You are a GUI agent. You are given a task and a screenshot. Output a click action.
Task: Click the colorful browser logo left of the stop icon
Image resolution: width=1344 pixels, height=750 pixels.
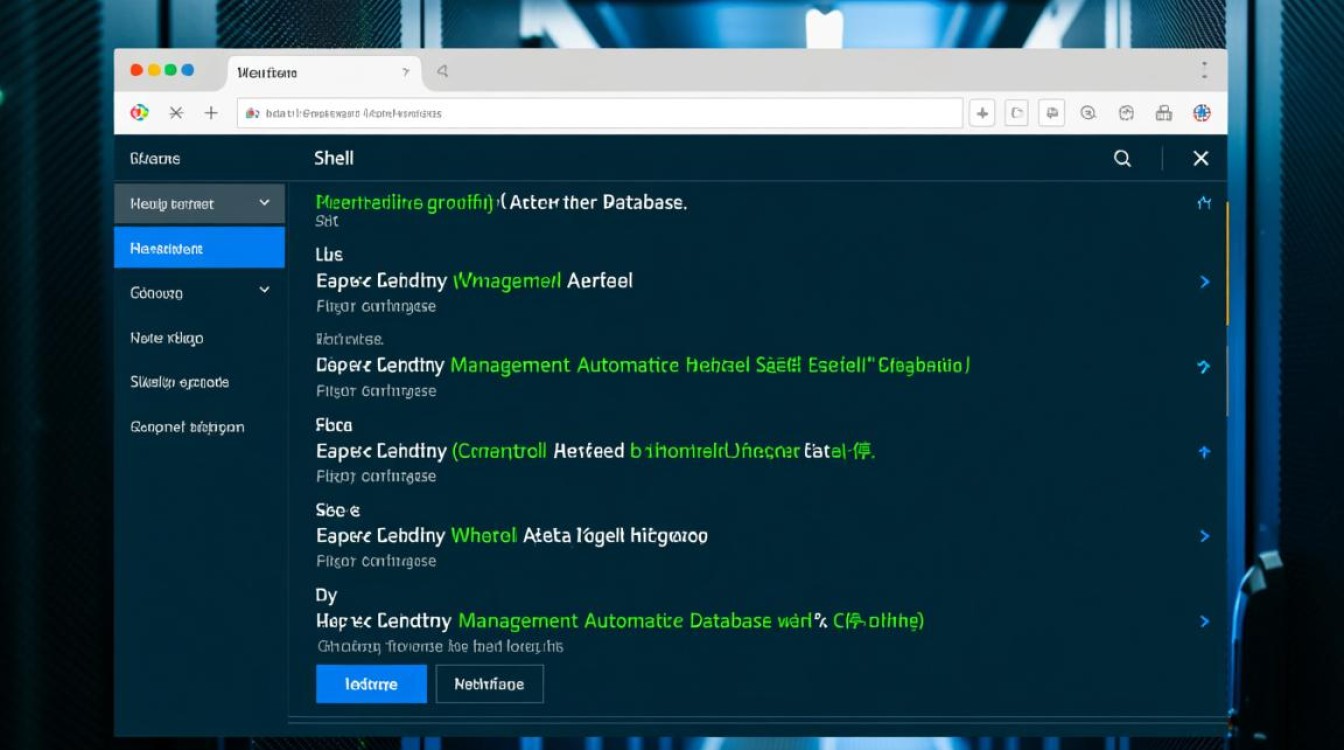click(x=140, y=113)
